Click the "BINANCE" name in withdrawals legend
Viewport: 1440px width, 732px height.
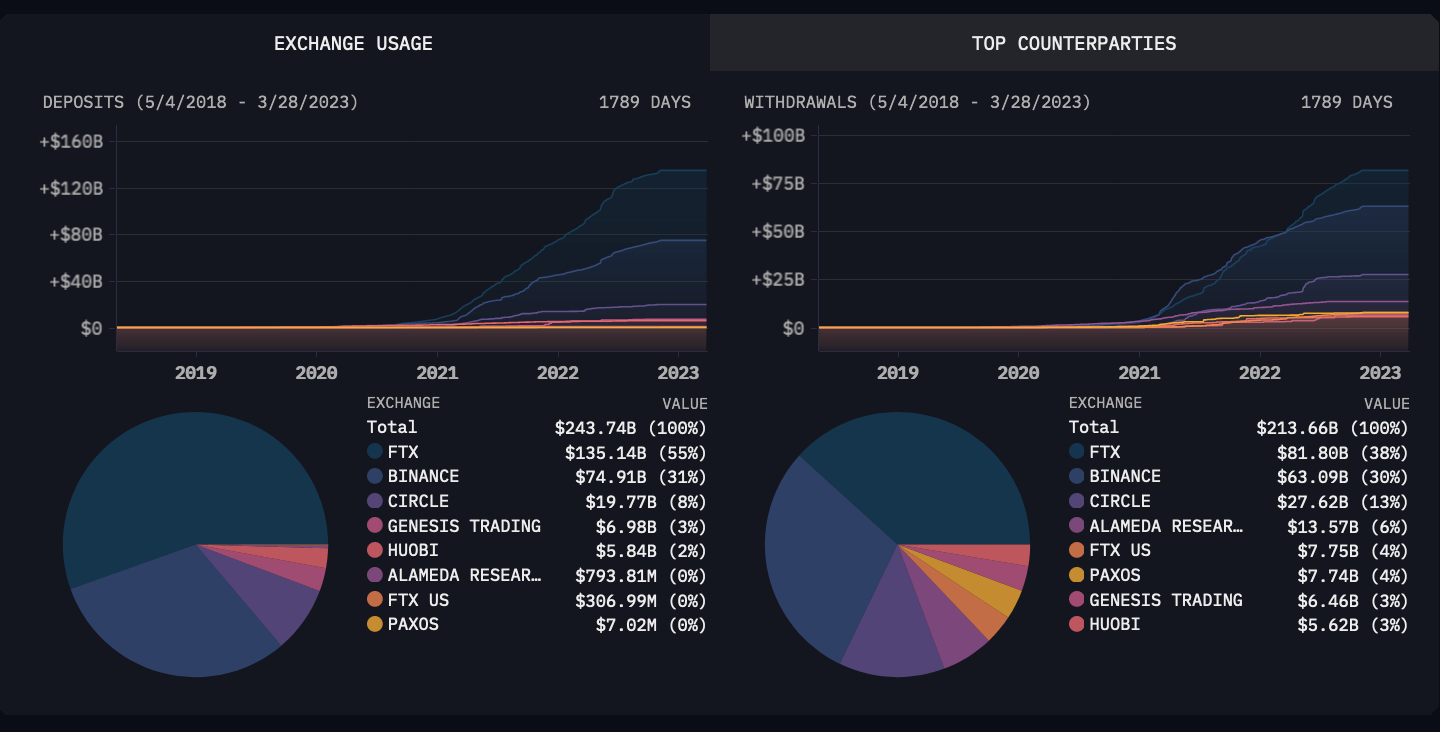(1125, 477)
